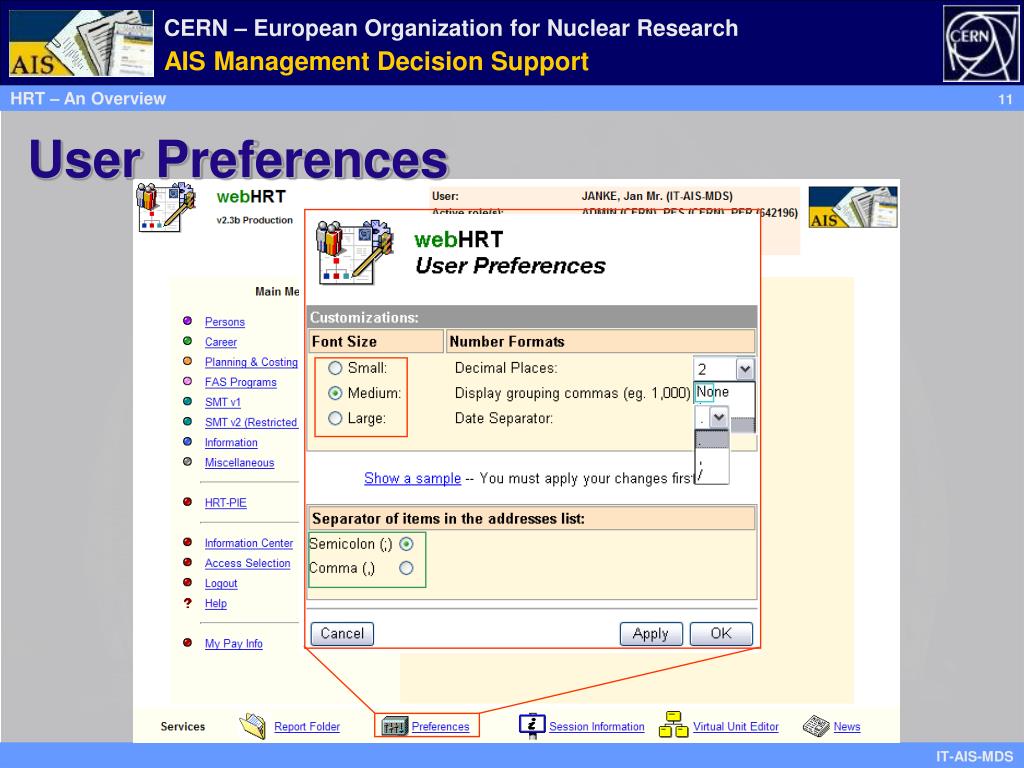Choose Semicolon as address list separator
This screenshot has height=768, width=1024.
tap(406, 544)
